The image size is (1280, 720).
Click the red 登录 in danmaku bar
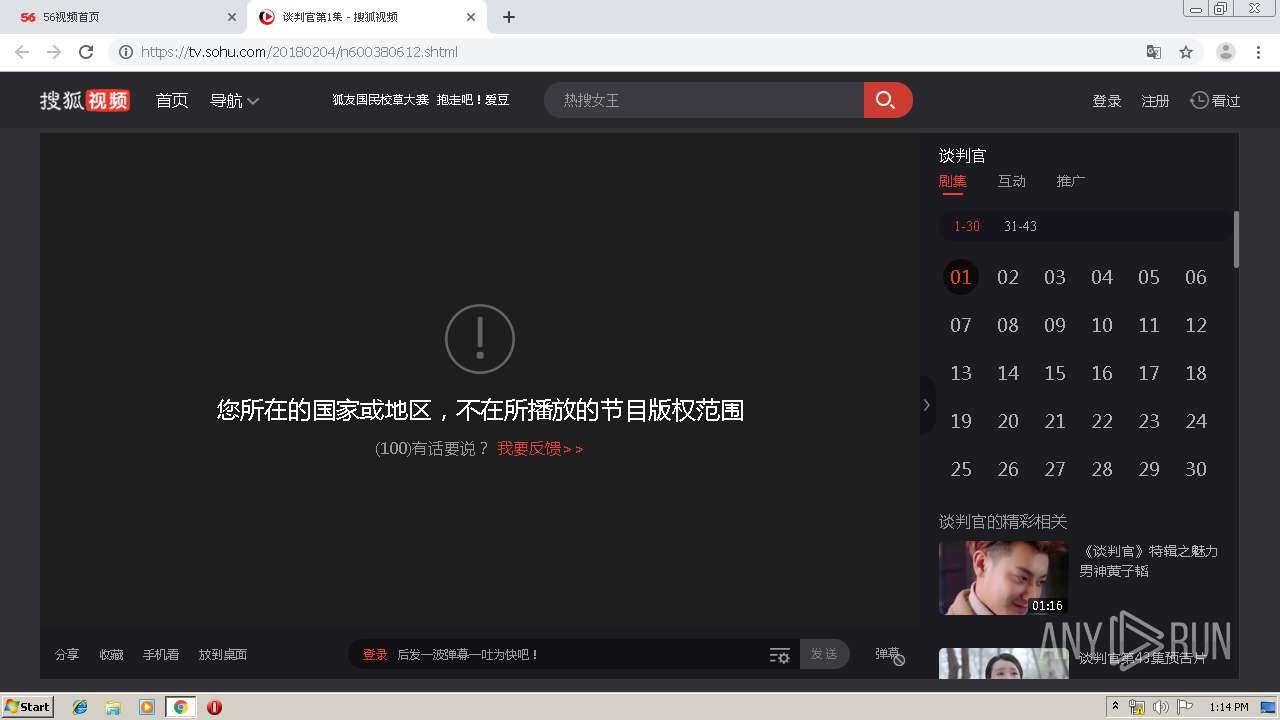click(x=375, y=655)
